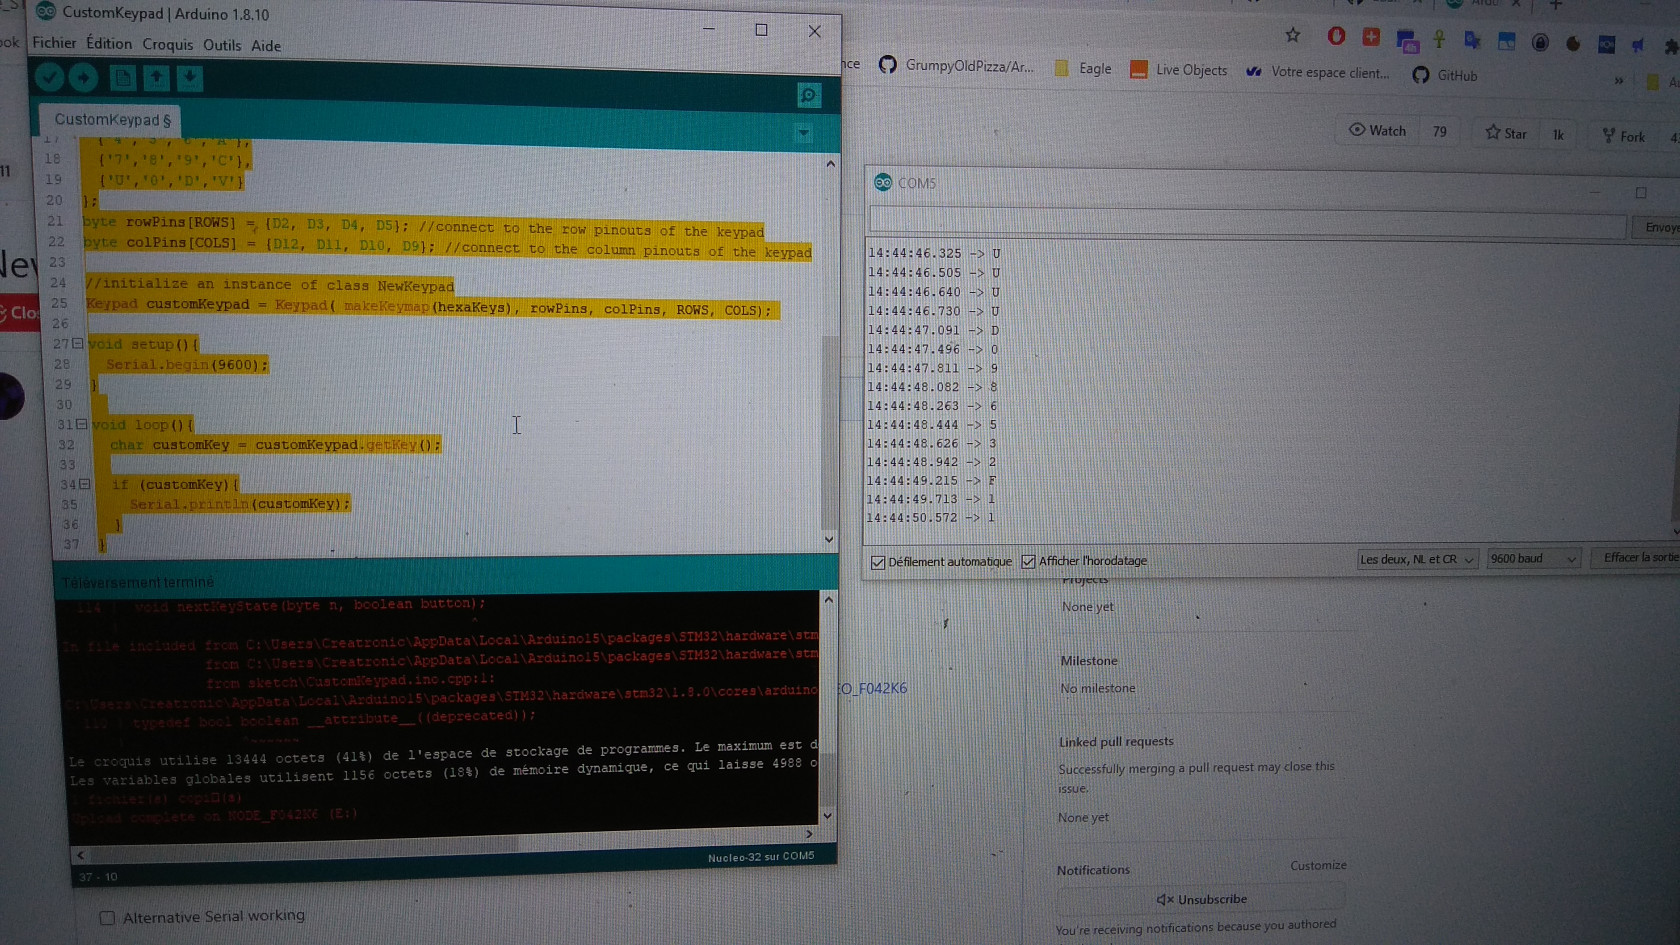Click the Arduino Verify checkmark button

(x=49, y=77)
